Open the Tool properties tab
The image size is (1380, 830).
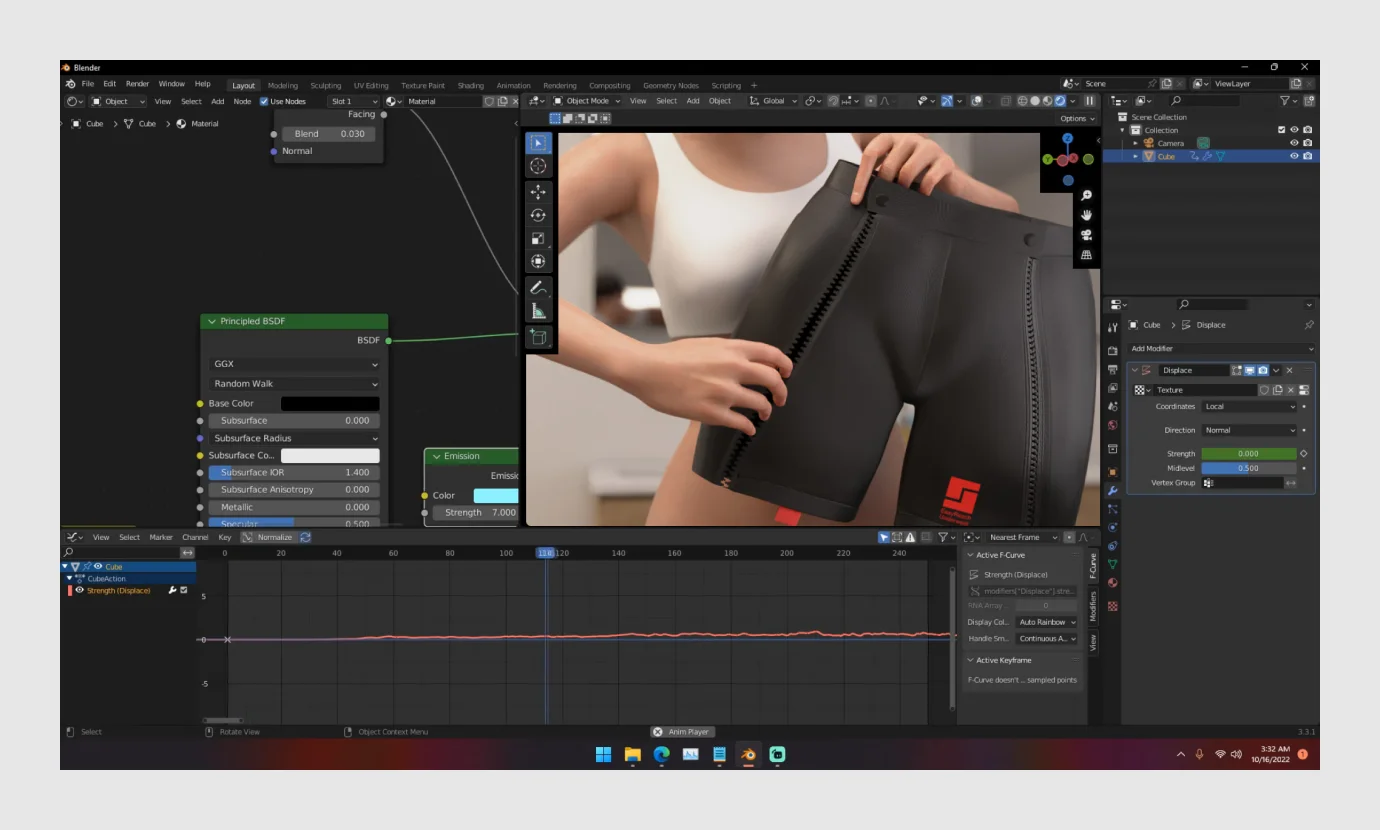1112,327
